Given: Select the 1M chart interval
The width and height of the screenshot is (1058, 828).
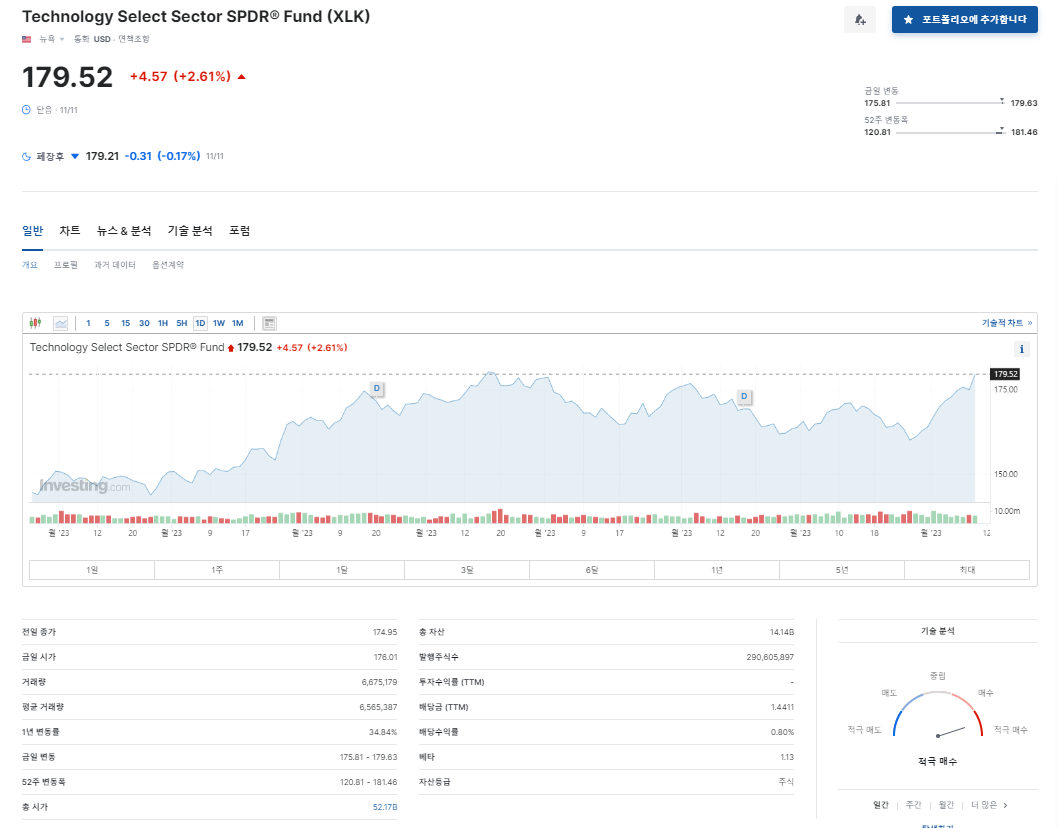Looking at the screenshot, I should click(x=238, y=323).
